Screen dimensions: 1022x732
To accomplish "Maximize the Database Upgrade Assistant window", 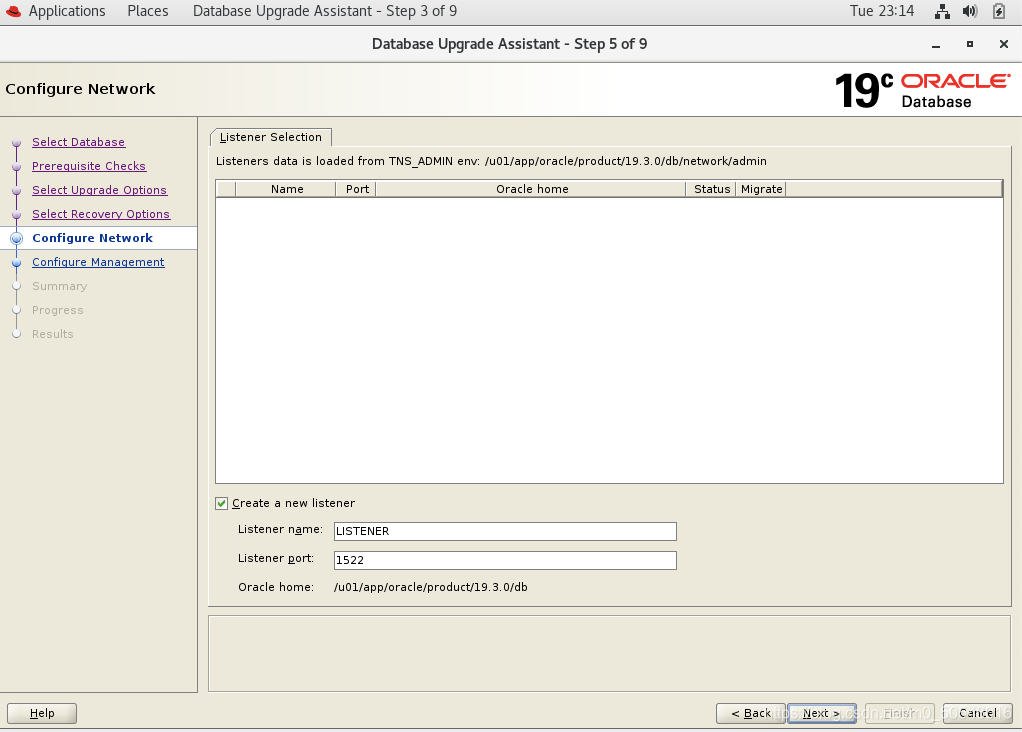I will click(970, 44).
